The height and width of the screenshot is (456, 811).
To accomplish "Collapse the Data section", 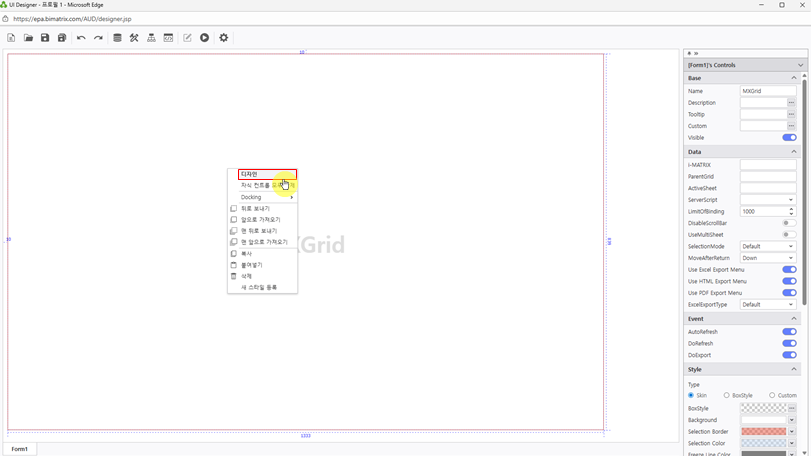I will [794, 152].
